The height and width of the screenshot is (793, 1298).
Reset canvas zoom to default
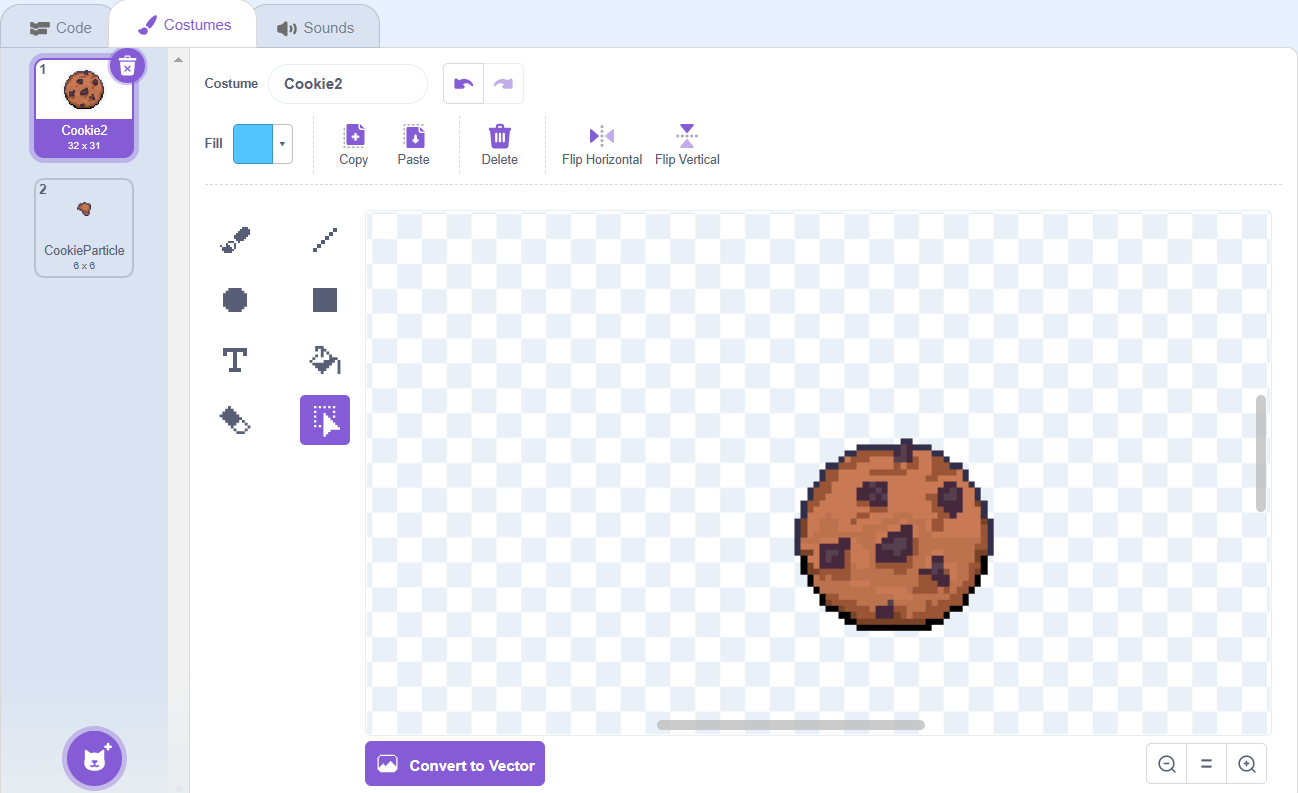pos(1207,764)
